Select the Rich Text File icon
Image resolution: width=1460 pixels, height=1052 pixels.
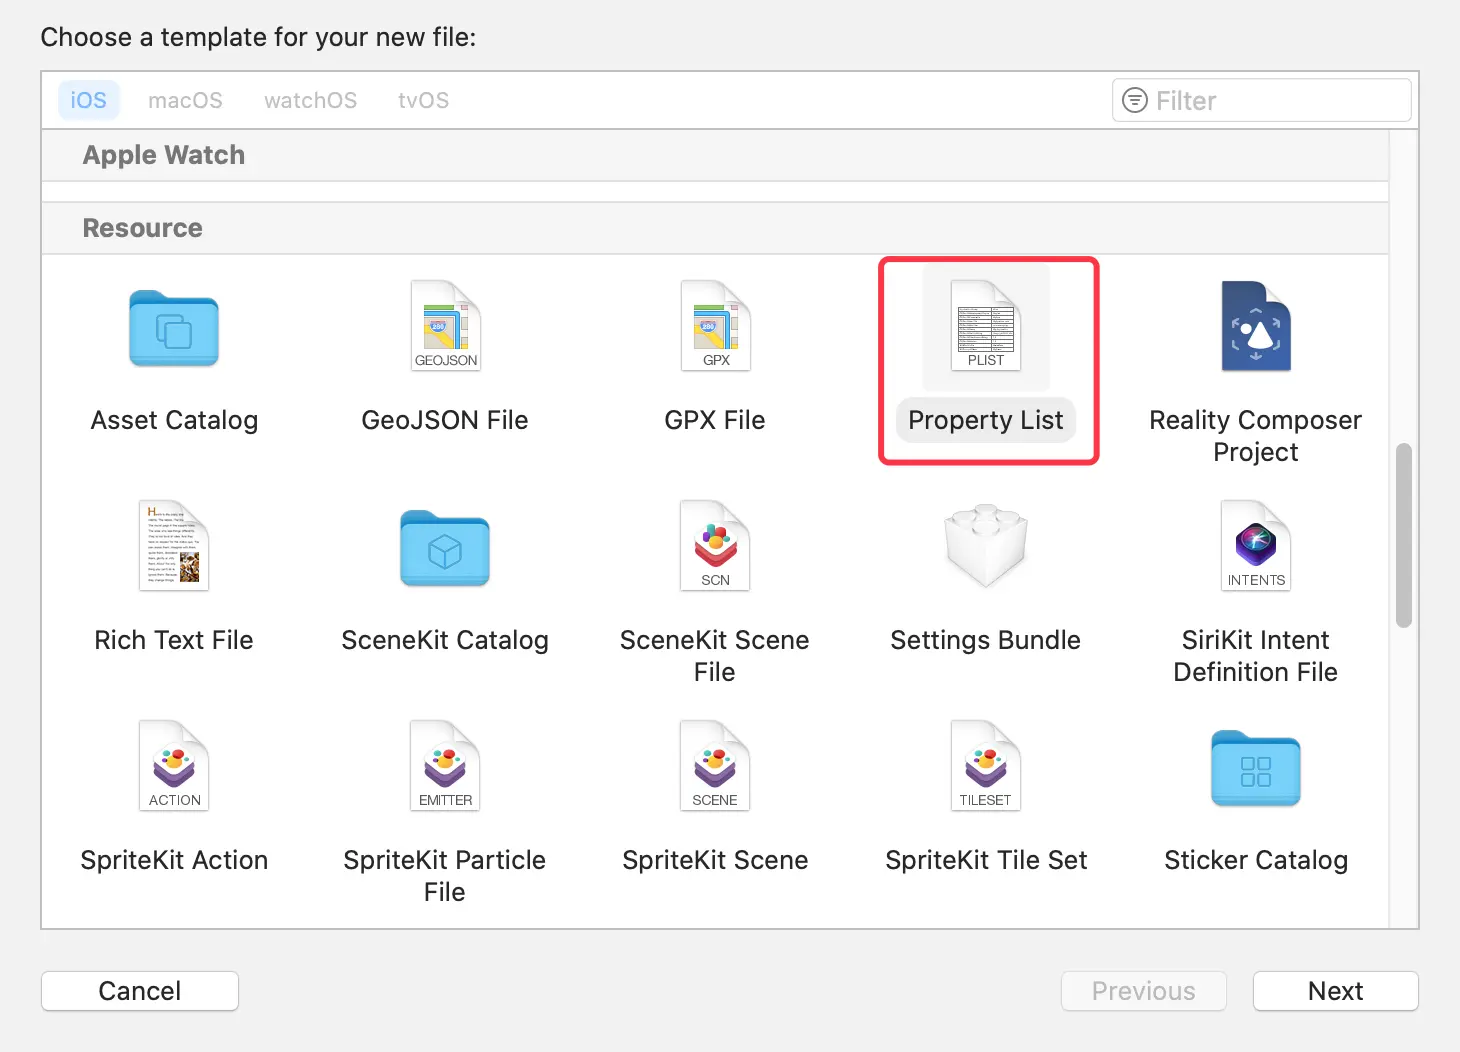[174, 546]
